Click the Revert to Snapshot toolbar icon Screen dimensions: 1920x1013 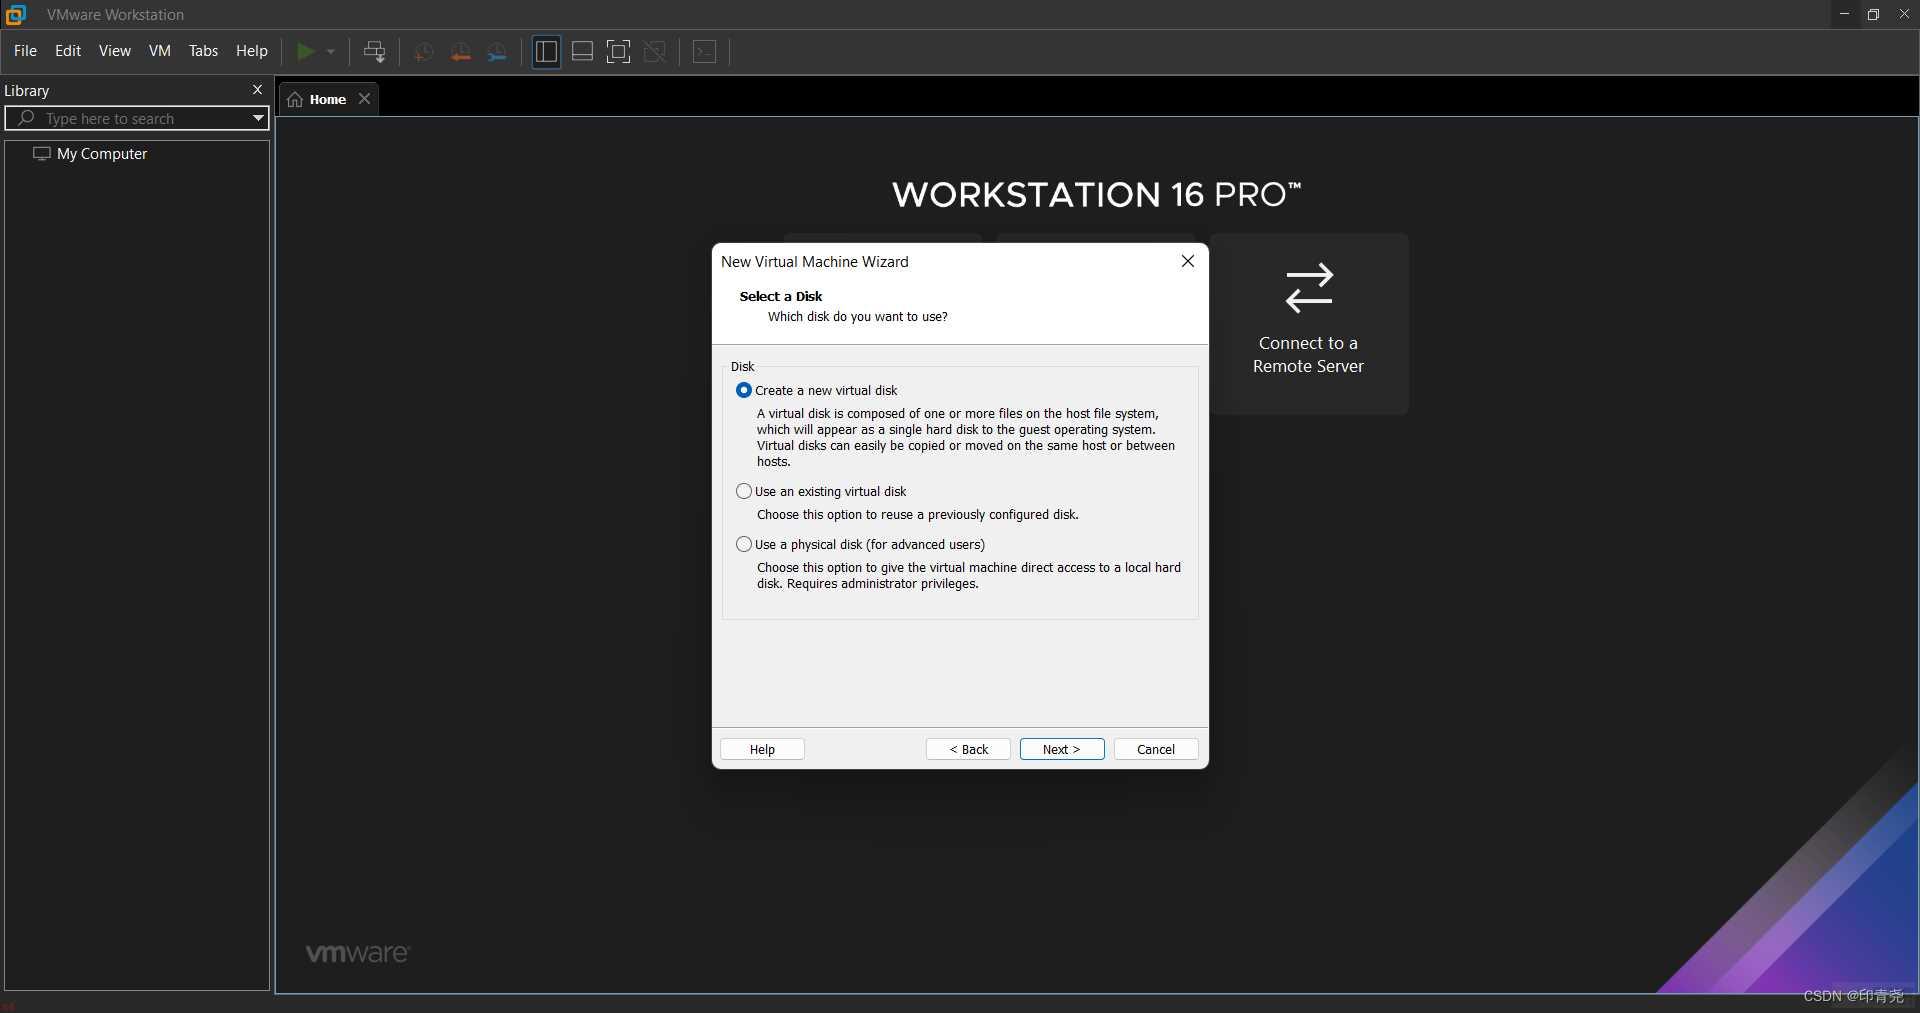[460, 52]
